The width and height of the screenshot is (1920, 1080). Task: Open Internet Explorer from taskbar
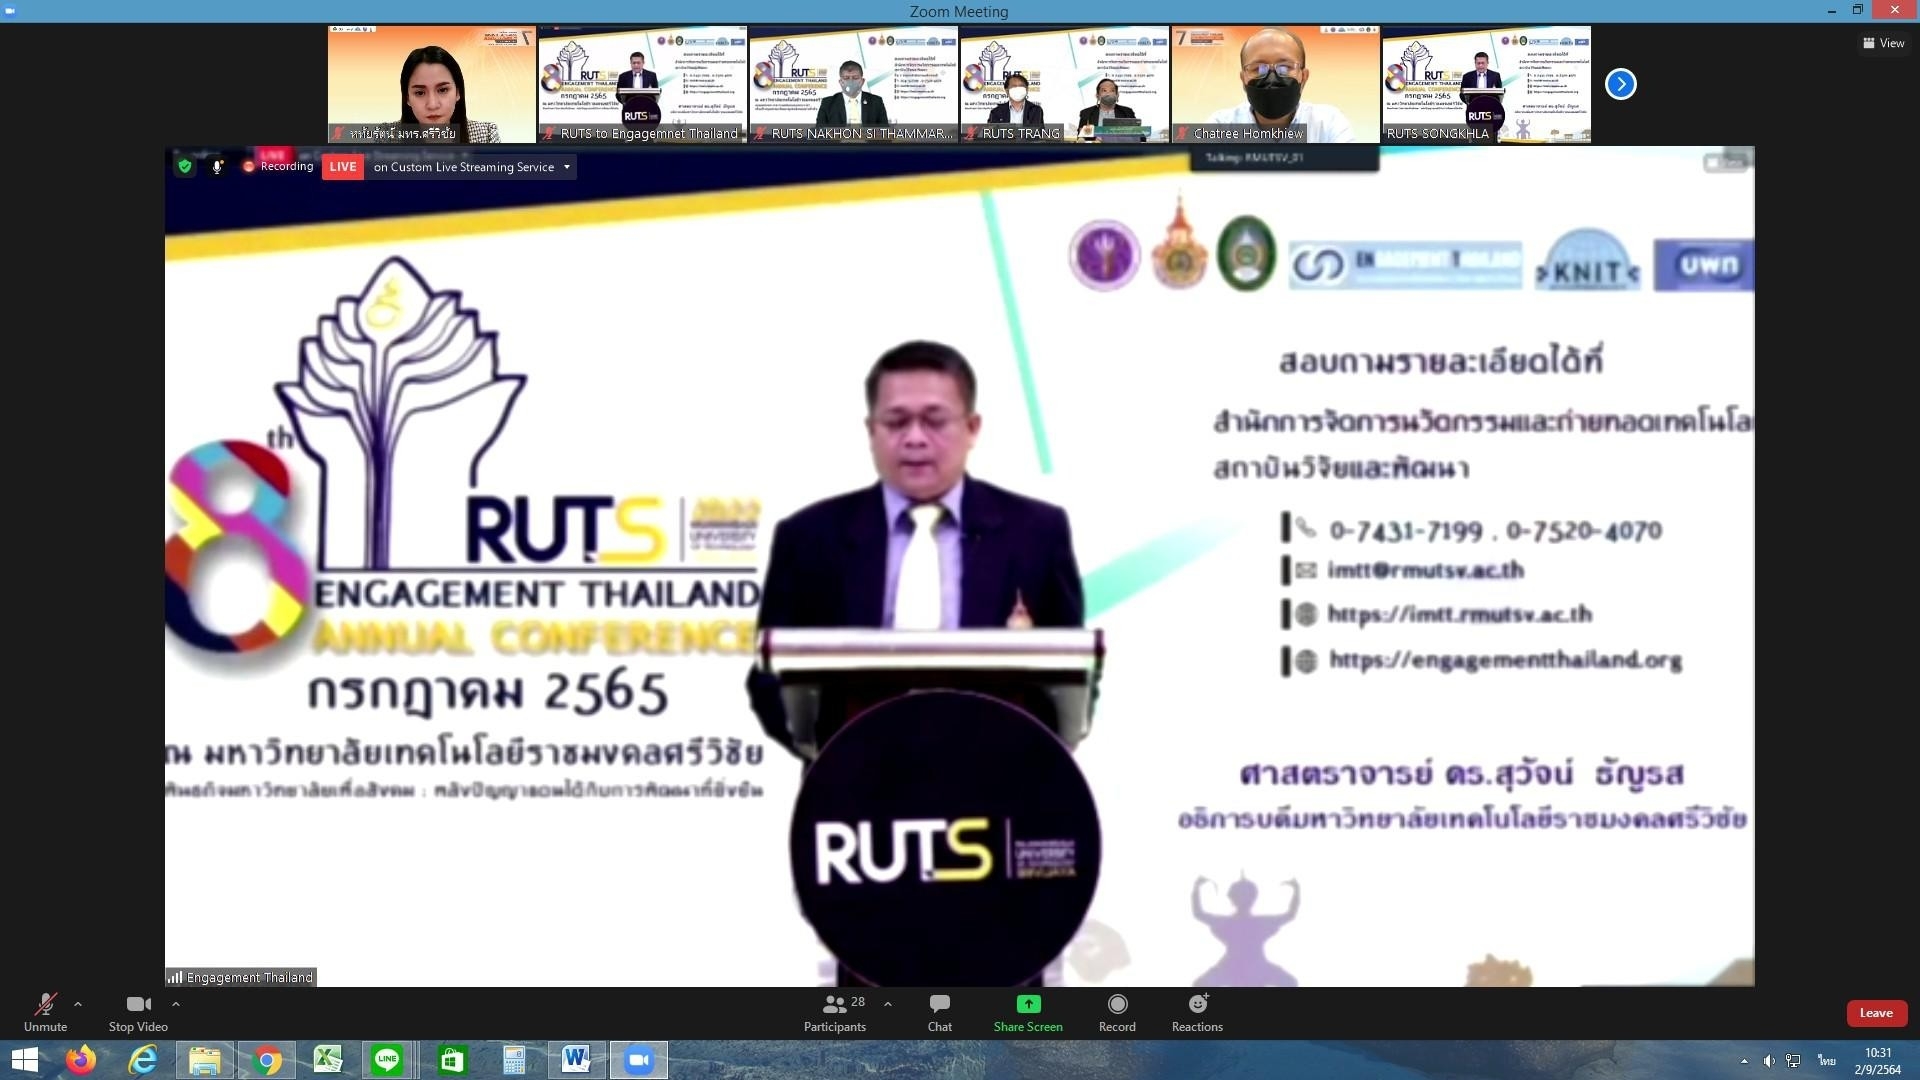pos(143,1060)
